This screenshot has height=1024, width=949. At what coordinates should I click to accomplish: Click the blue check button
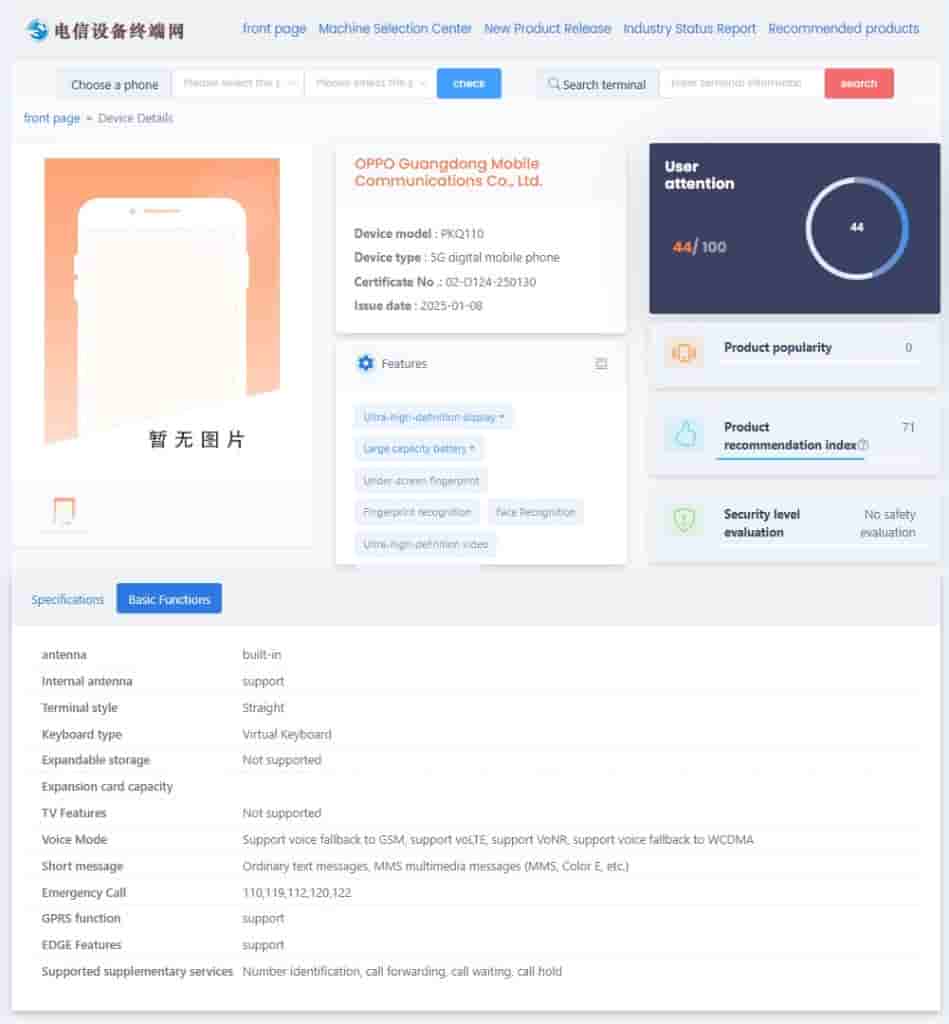[x=469, y=84]
